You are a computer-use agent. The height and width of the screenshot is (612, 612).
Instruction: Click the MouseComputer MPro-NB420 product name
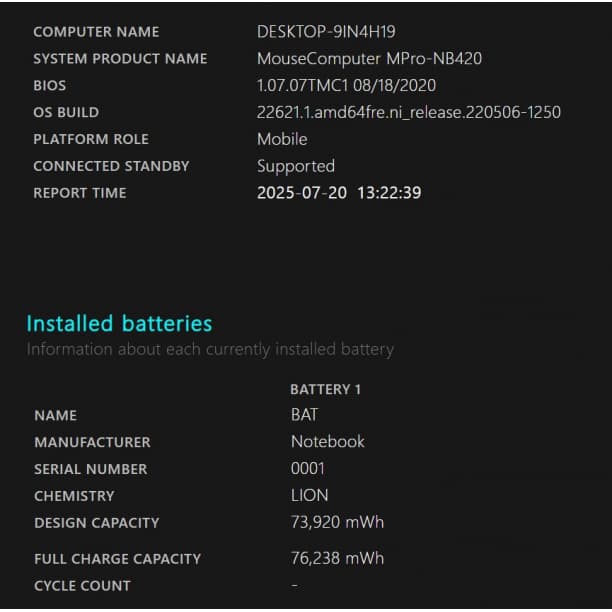point(369,59)
